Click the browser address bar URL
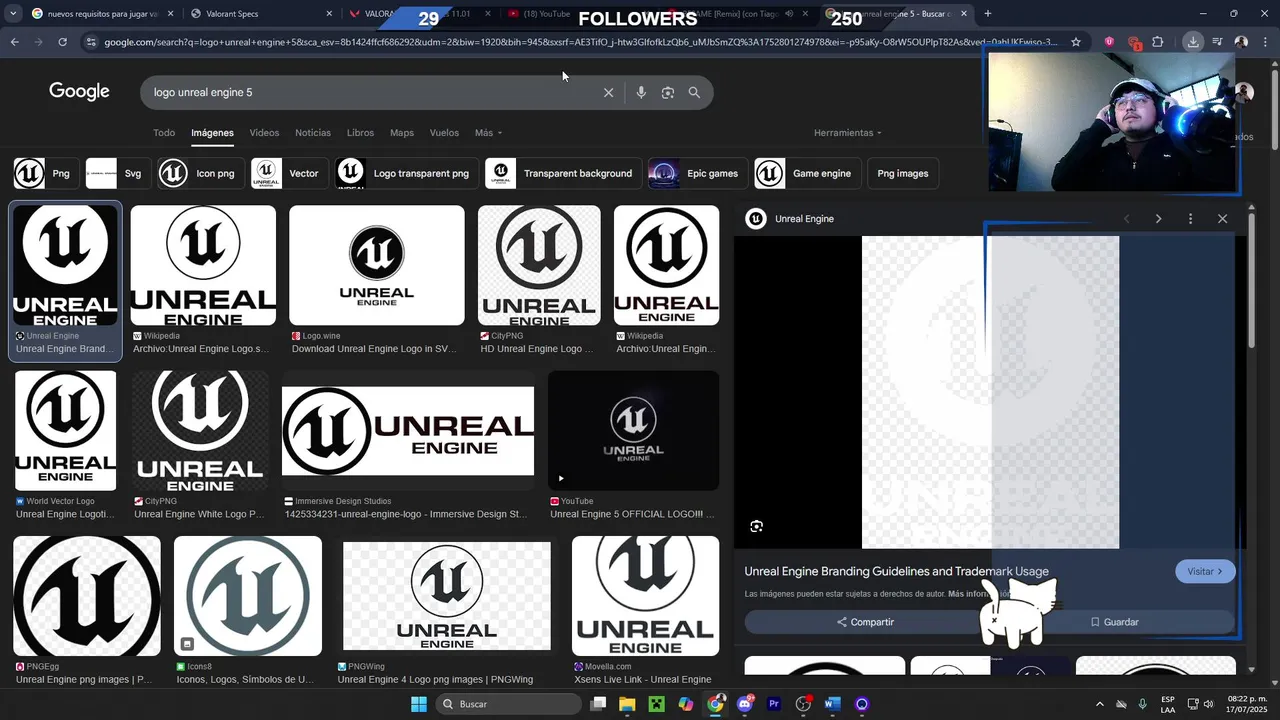The width and height of the screenshot is (1280, 720). (580, 42)
